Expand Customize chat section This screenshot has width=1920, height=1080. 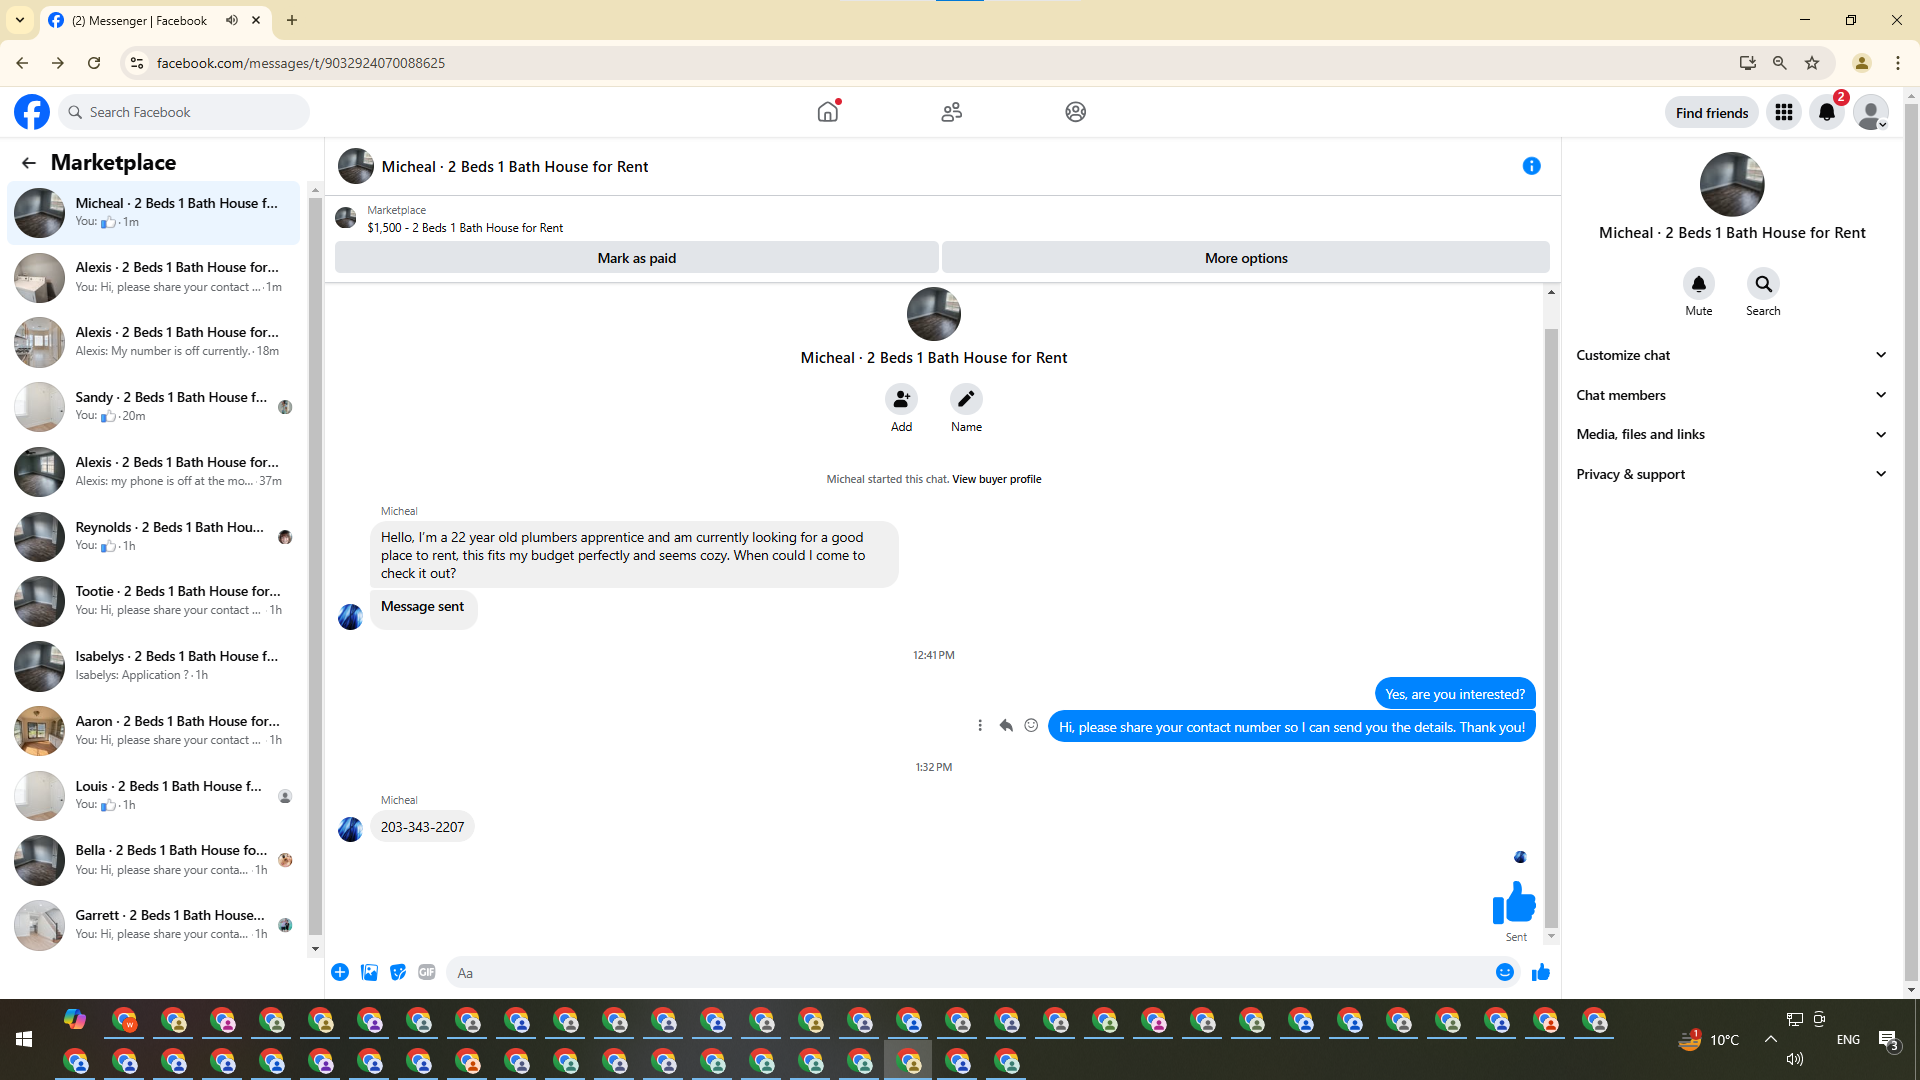click(1731, 355)
